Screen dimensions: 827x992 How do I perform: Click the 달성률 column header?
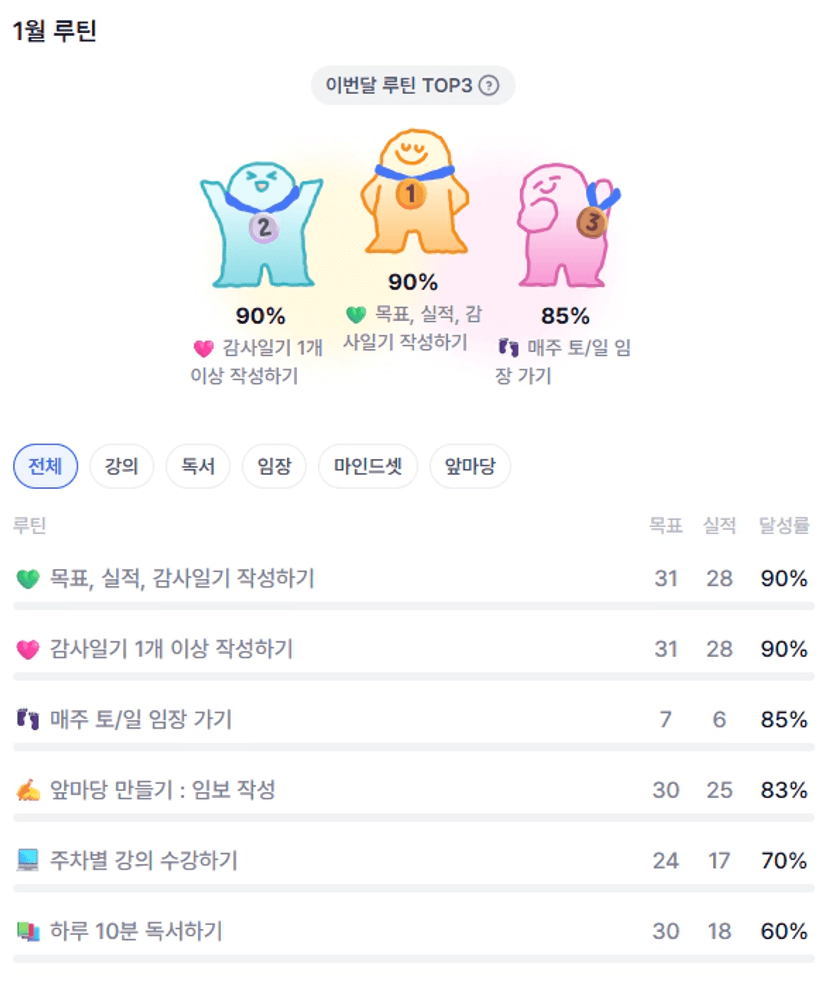pos(784,525)
